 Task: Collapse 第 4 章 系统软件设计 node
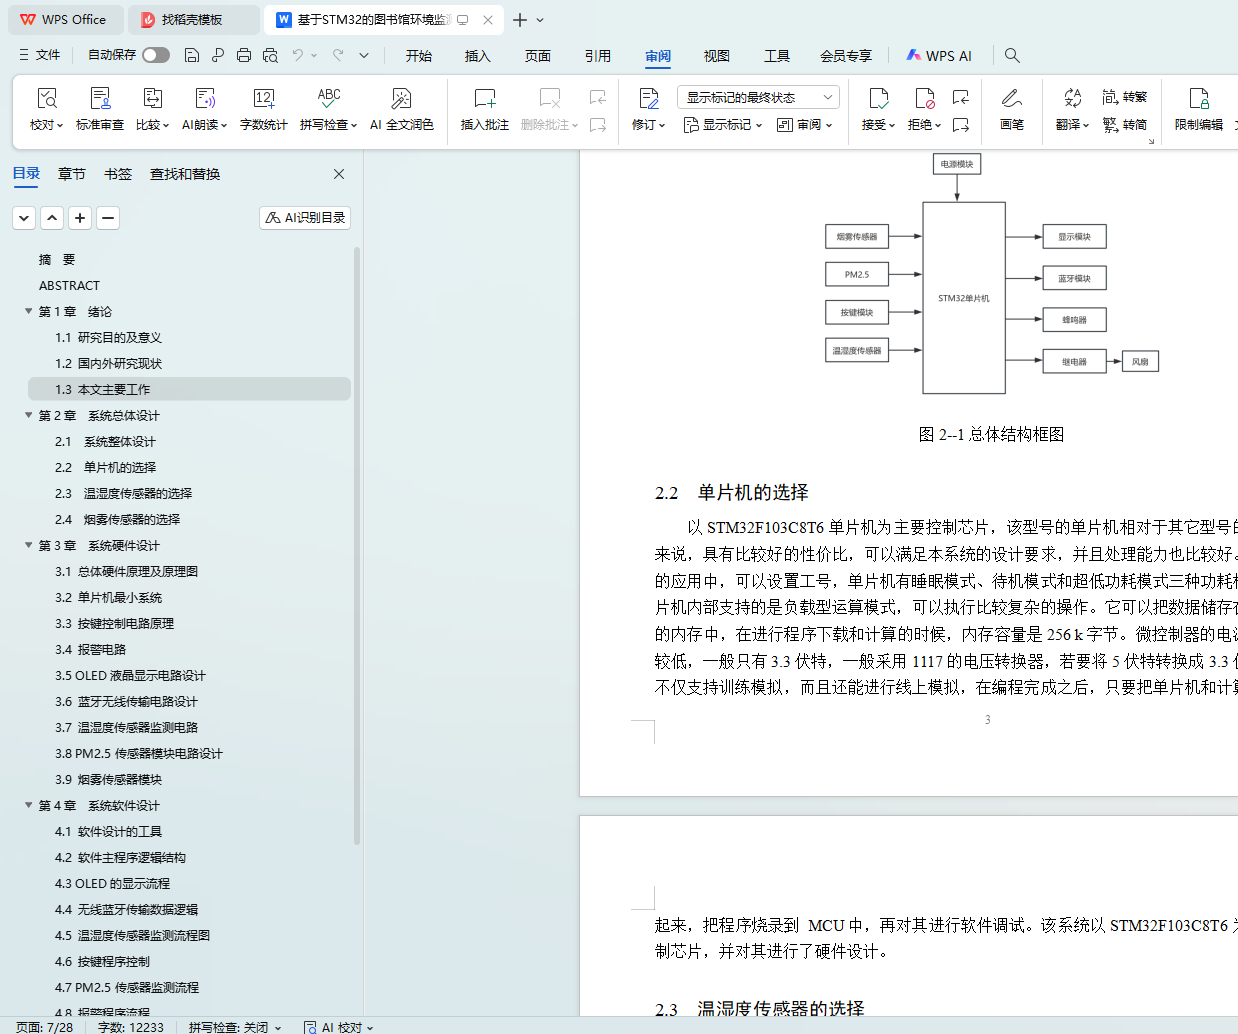click(x=29, y=805)
